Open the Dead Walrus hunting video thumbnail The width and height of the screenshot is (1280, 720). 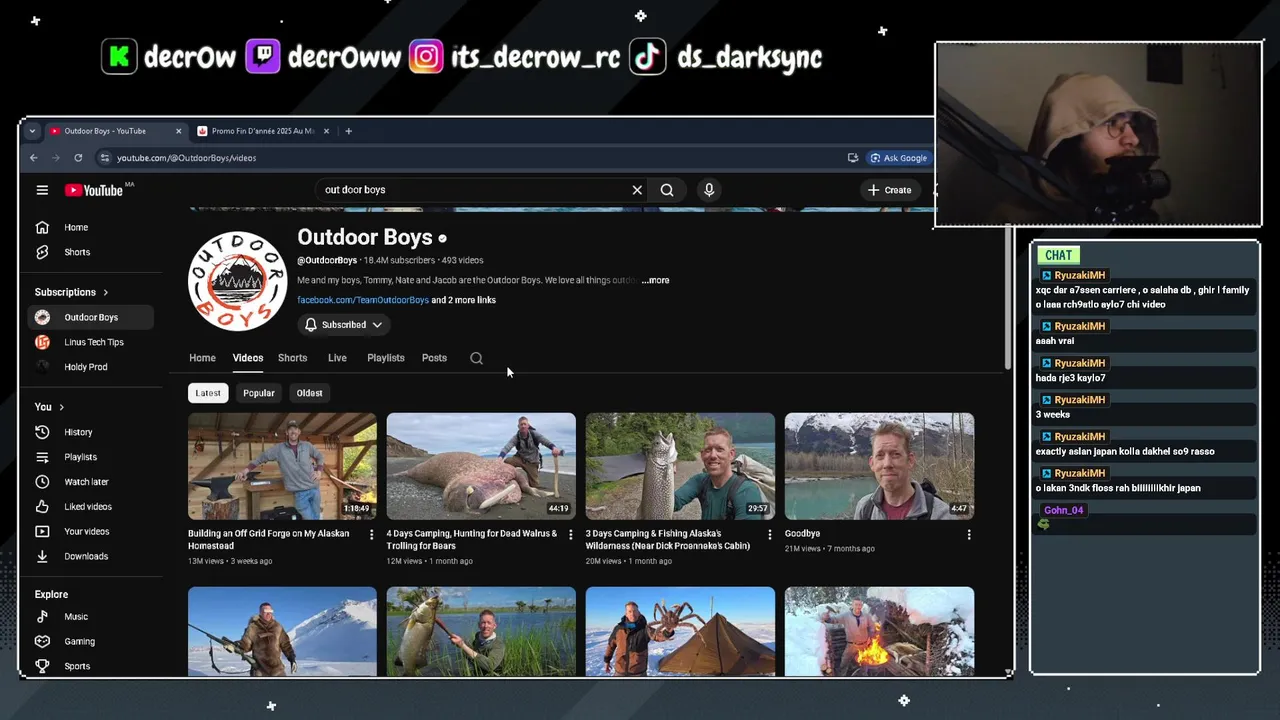tap(481, 466)
